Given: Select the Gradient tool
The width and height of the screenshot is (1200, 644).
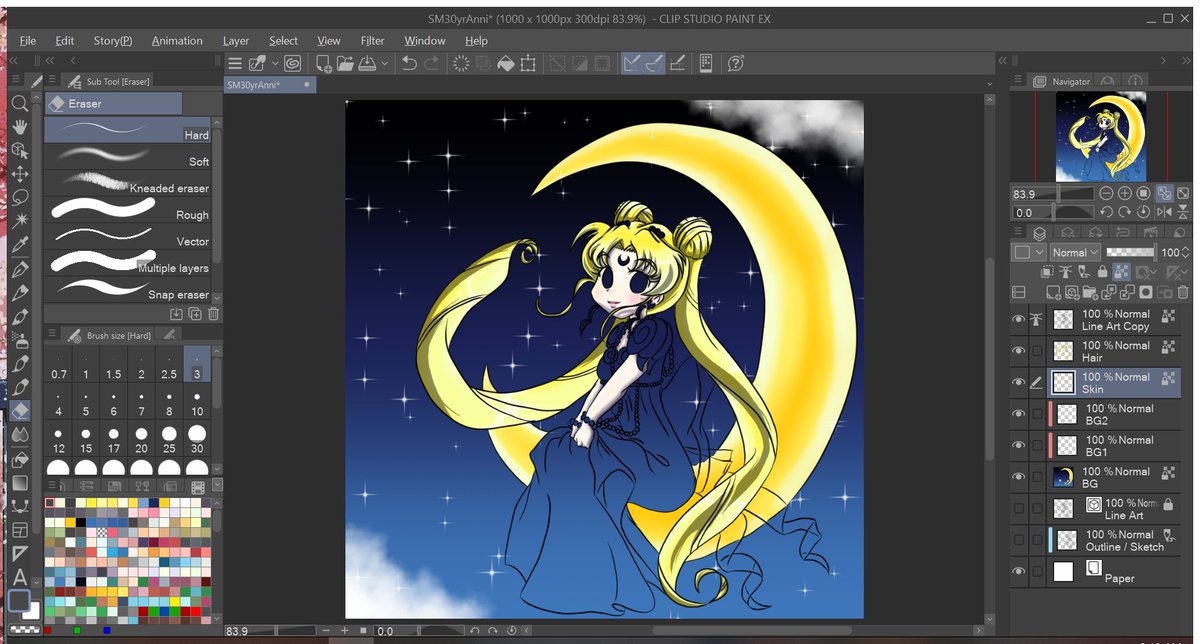Looking at the screenshot, I should (19, 483).
